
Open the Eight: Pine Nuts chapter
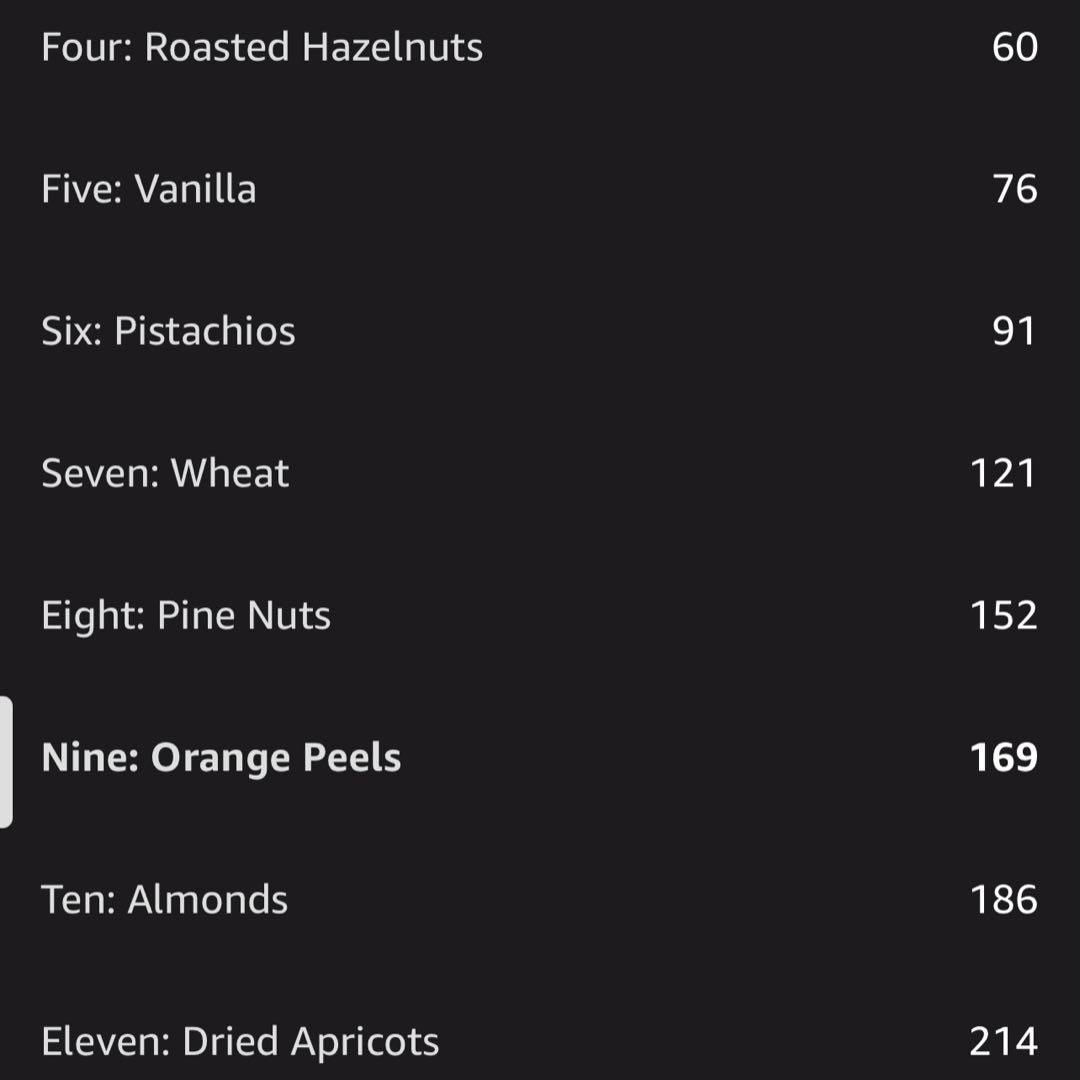[x=186, y=615]
